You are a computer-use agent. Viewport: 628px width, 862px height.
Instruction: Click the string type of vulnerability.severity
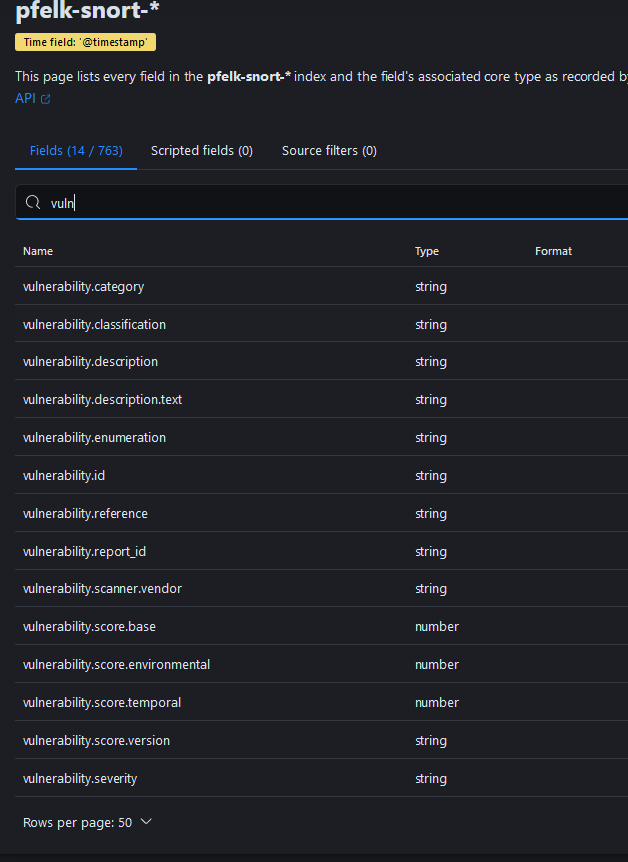(x=431, y=779)
